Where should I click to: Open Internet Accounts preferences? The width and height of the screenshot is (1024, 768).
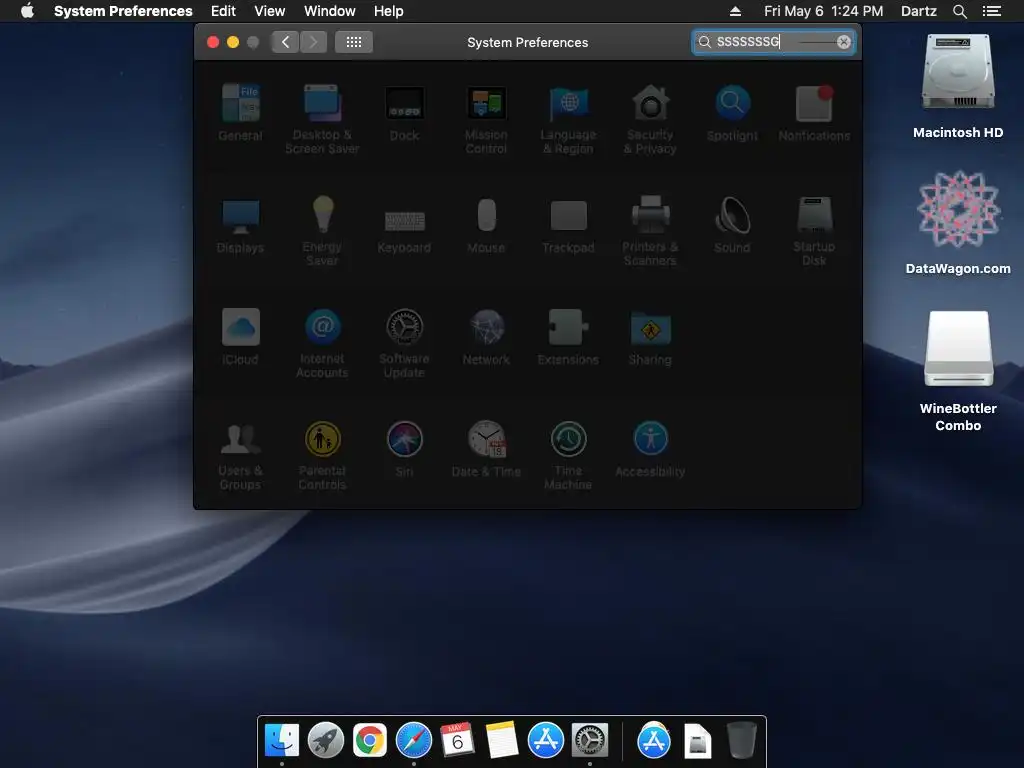(323, 343)
